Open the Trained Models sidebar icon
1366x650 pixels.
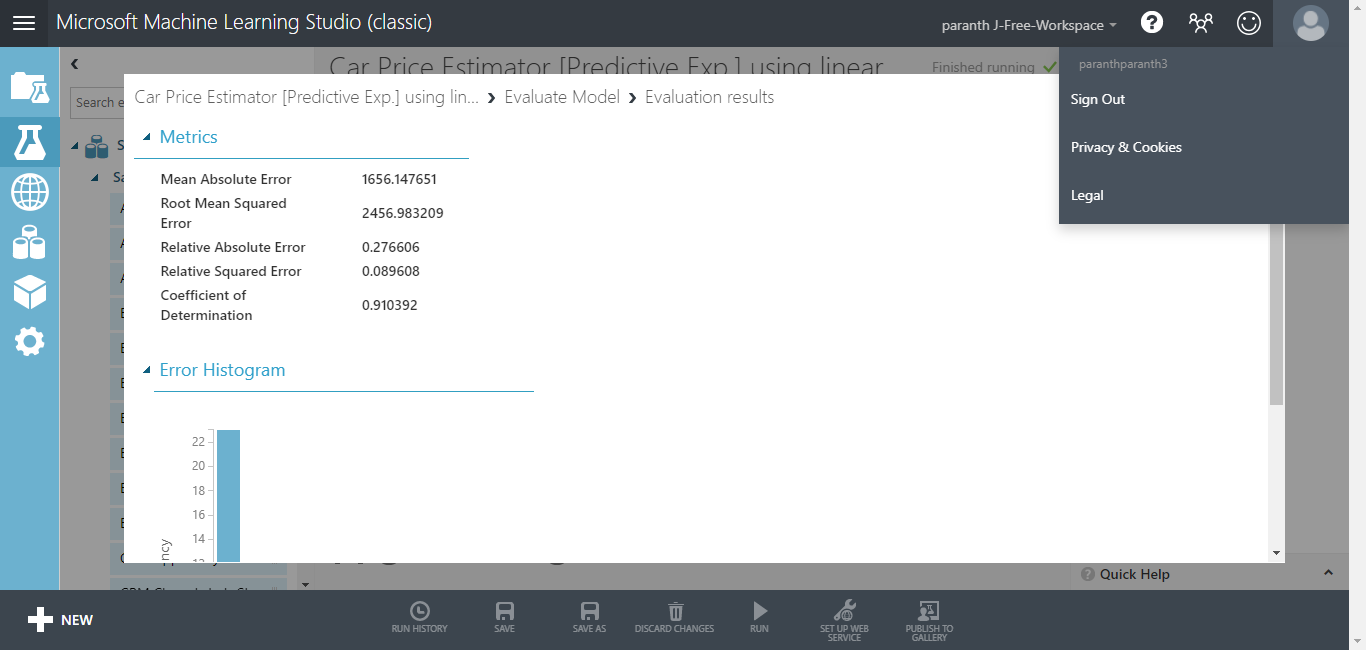click(x=29, y=292)
